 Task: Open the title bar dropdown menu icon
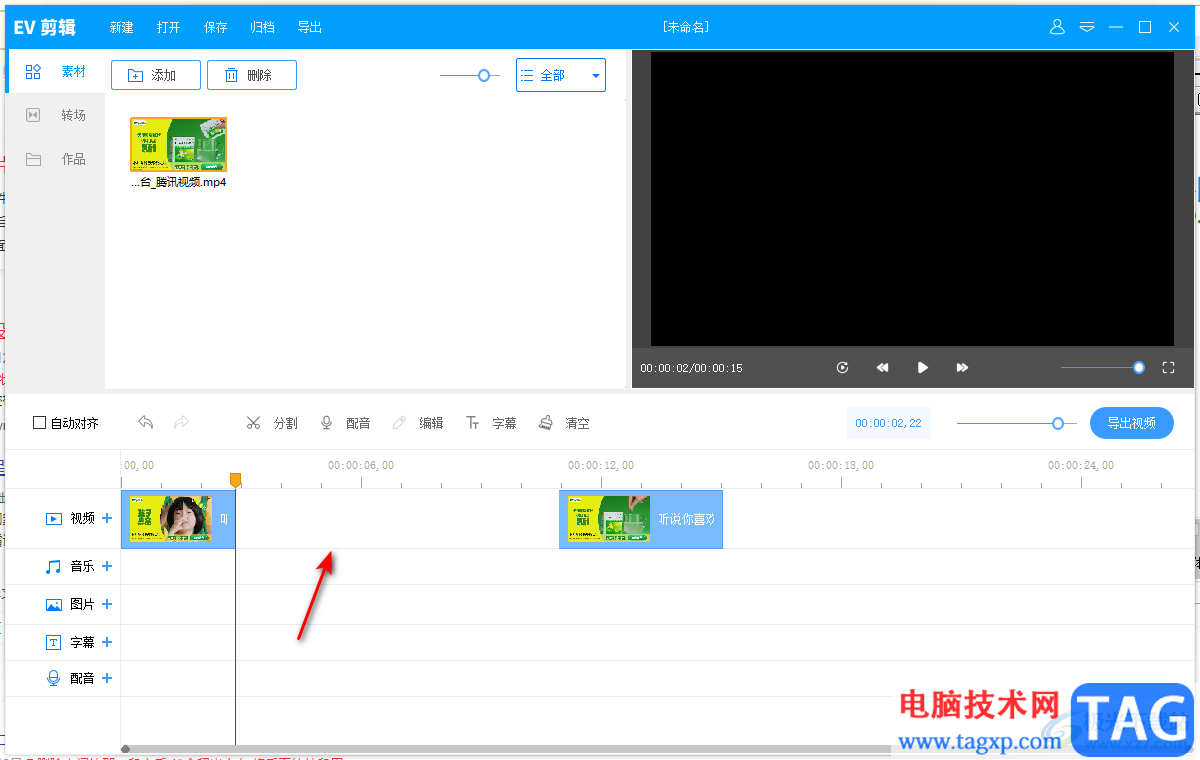click(1087, 27)
